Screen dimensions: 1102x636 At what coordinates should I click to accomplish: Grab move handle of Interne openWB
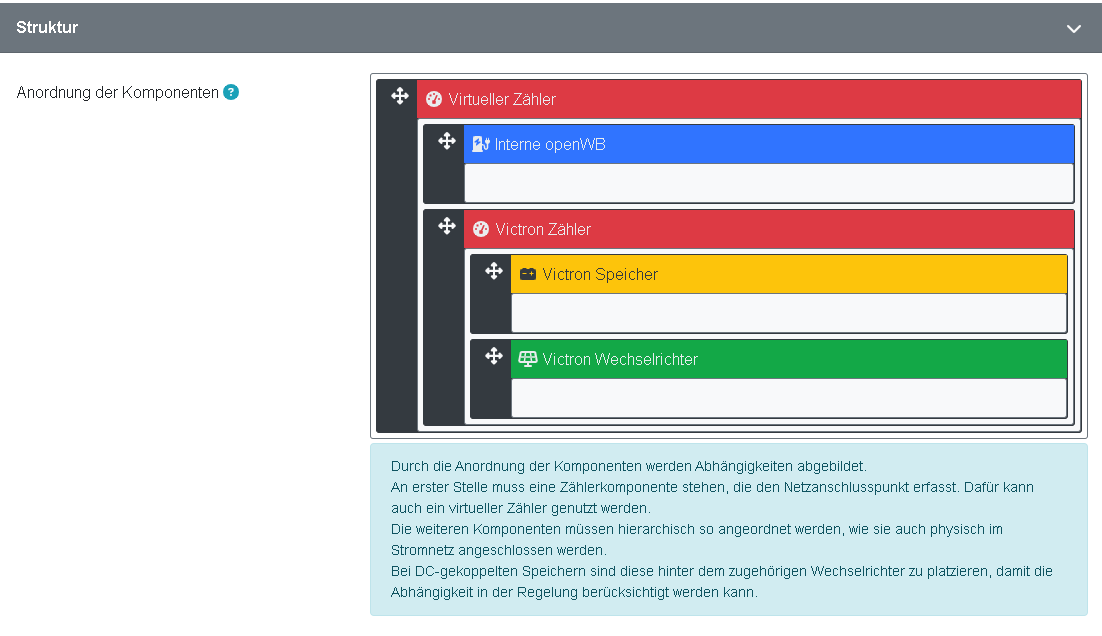pos(447,141)
